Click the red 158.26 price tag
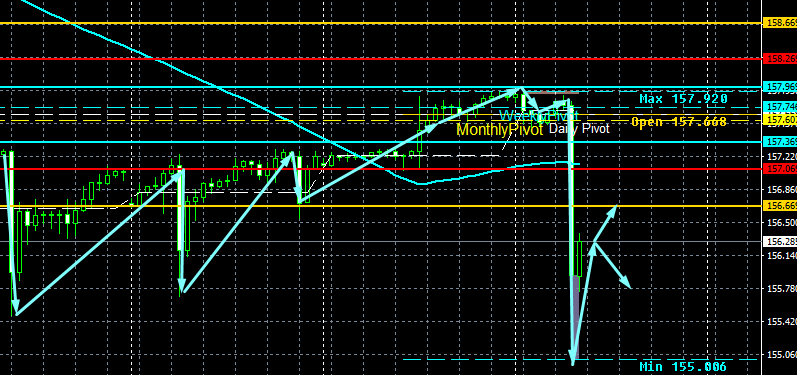797x375 pixels. tap(780, 58)
